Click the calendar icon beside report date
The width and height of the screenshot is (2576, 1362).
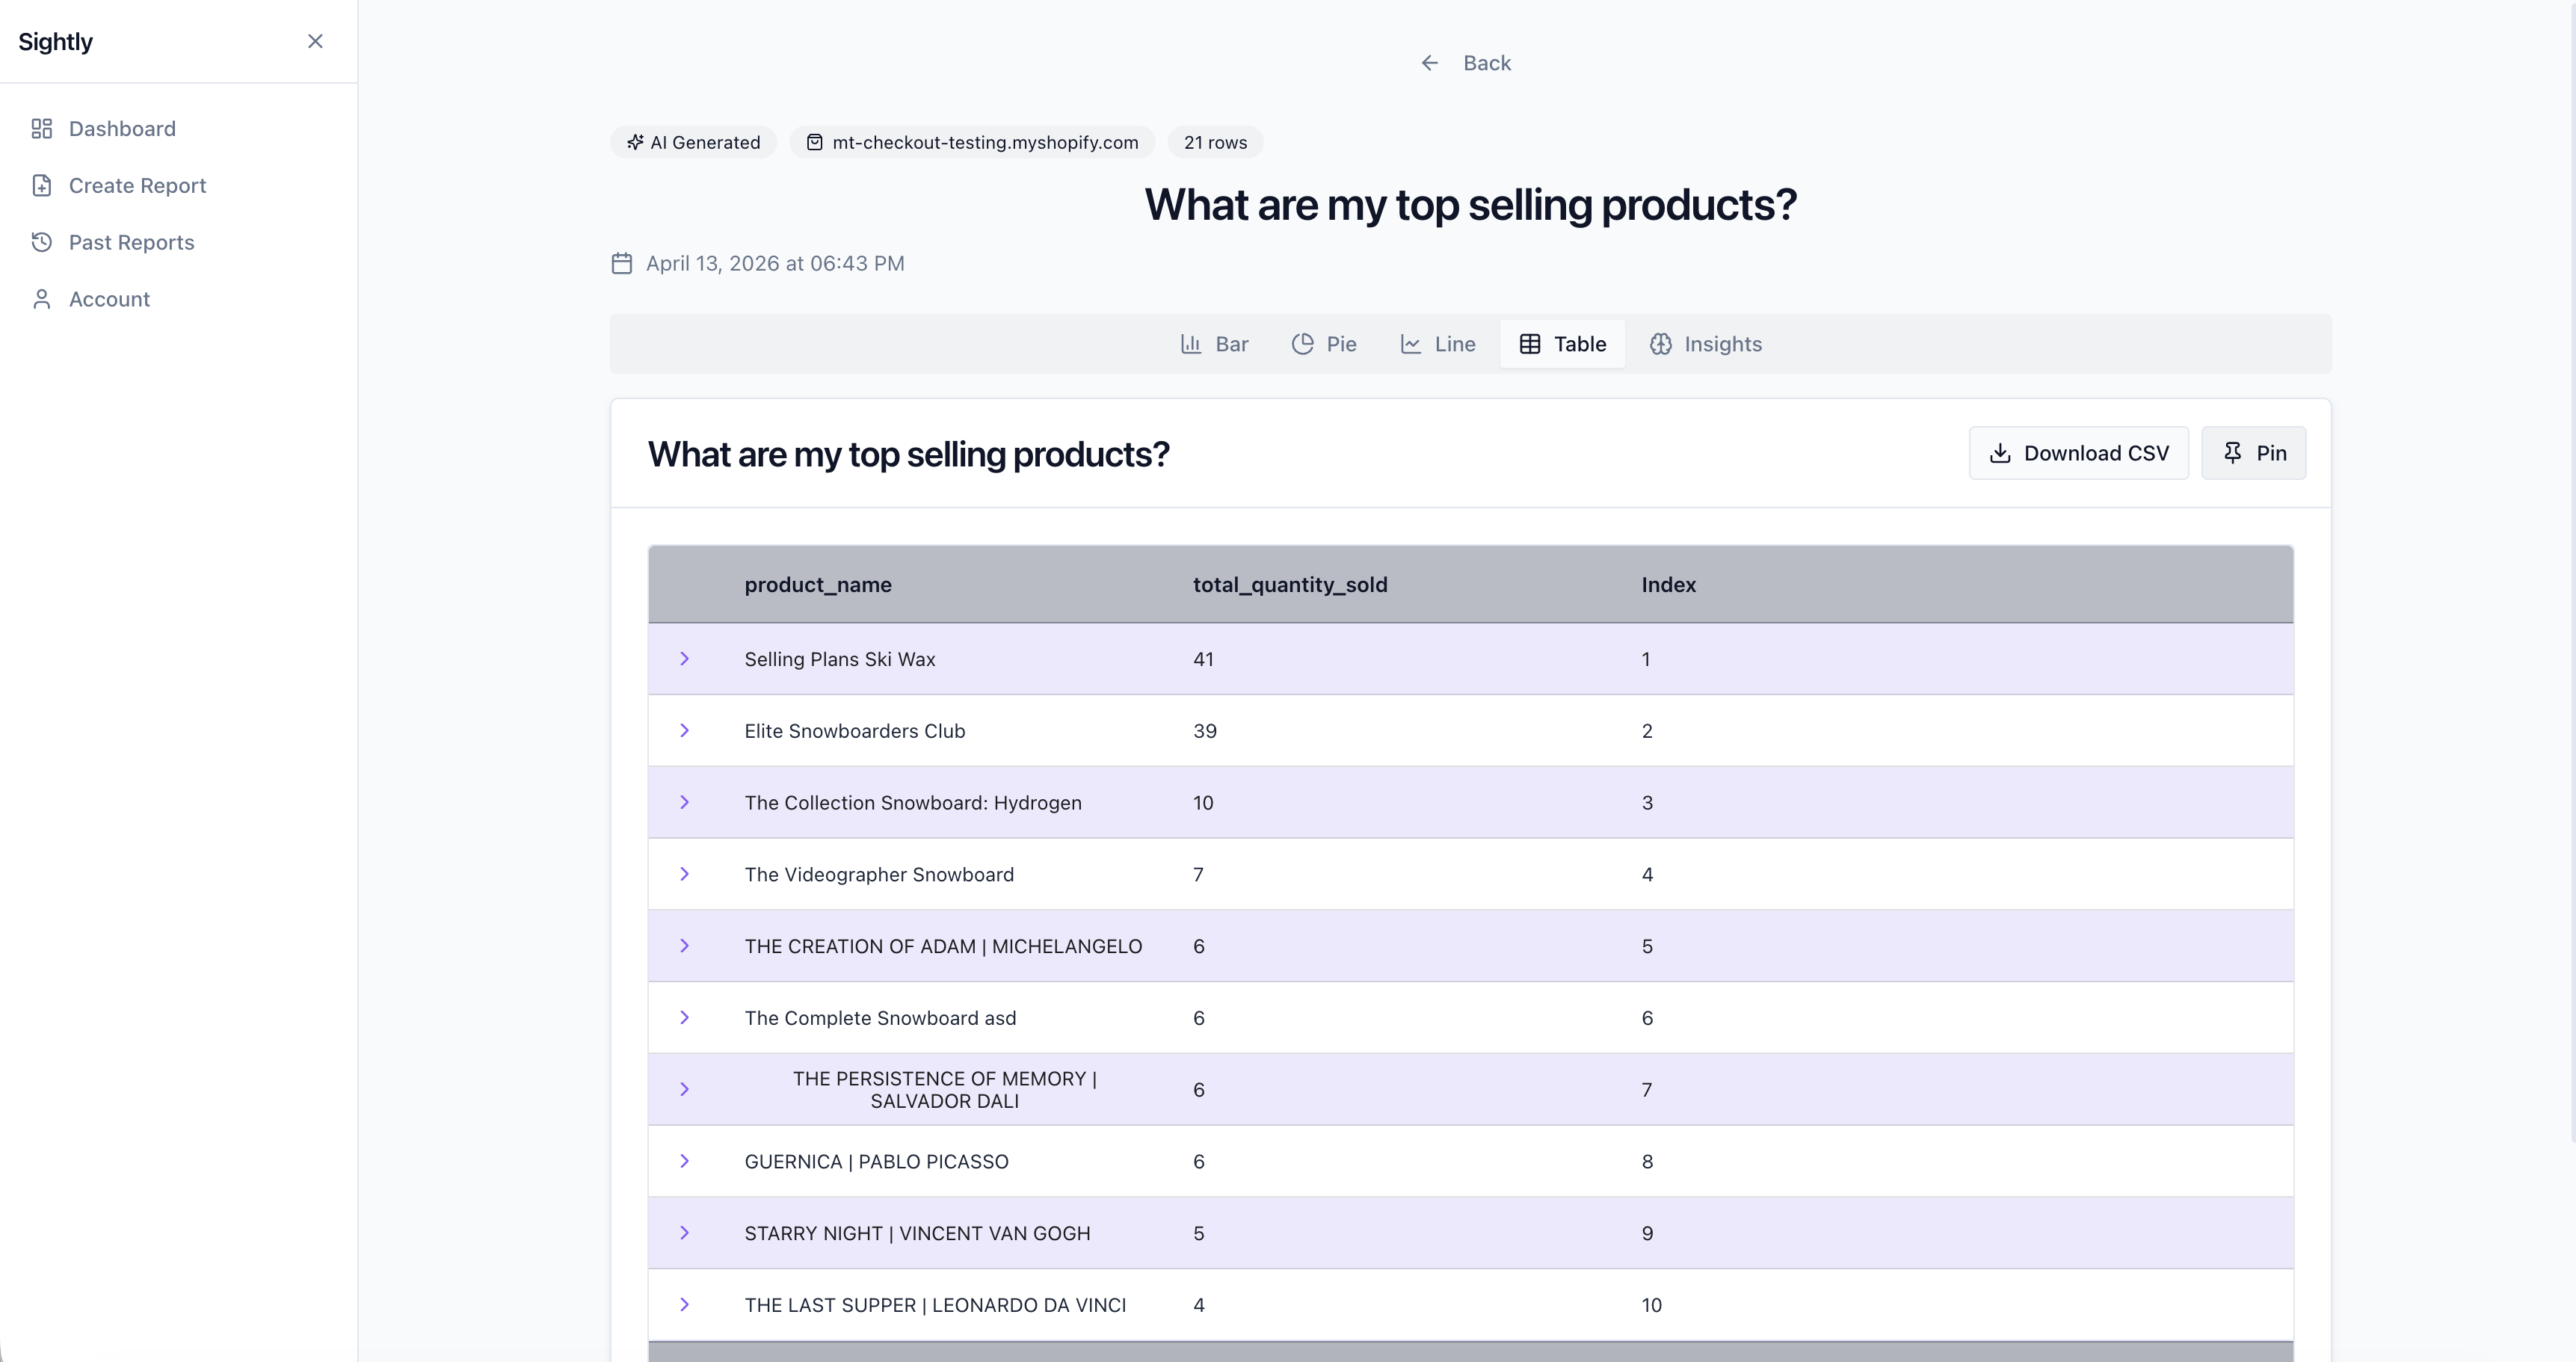point(622,264)
